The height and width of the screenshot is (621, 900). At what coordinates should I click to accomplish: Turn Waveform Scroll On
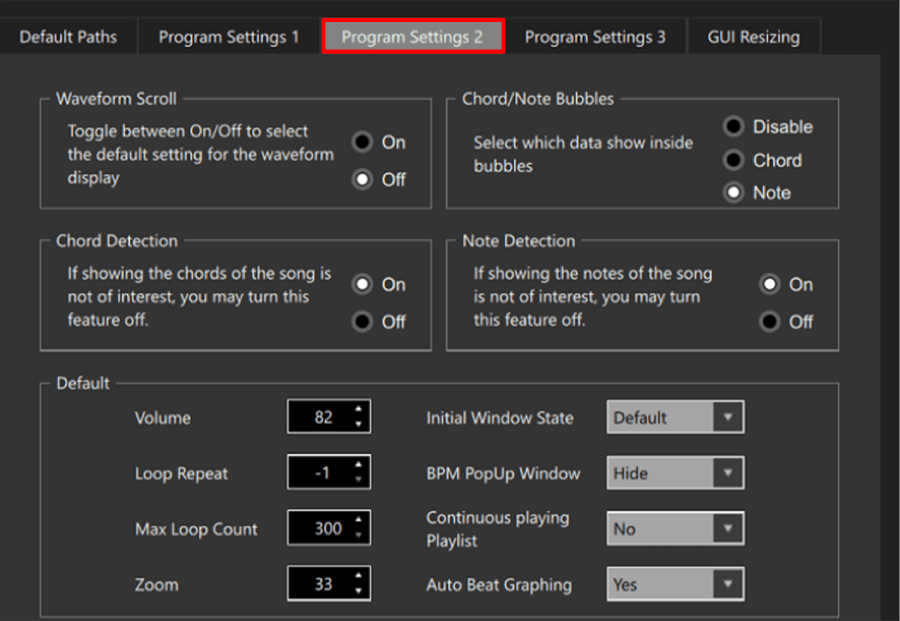pyautogui.click(x=364, y=142)
